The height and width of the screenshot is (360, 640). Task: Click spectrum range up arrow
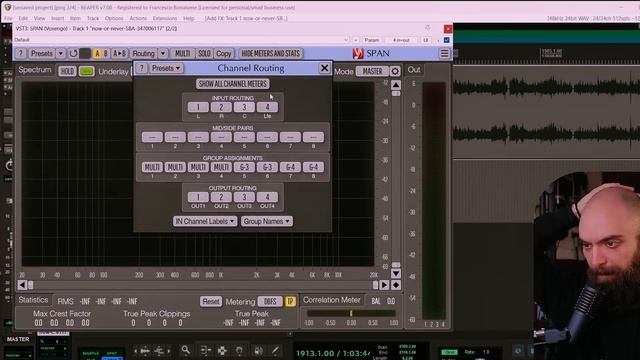click(396, 85)
